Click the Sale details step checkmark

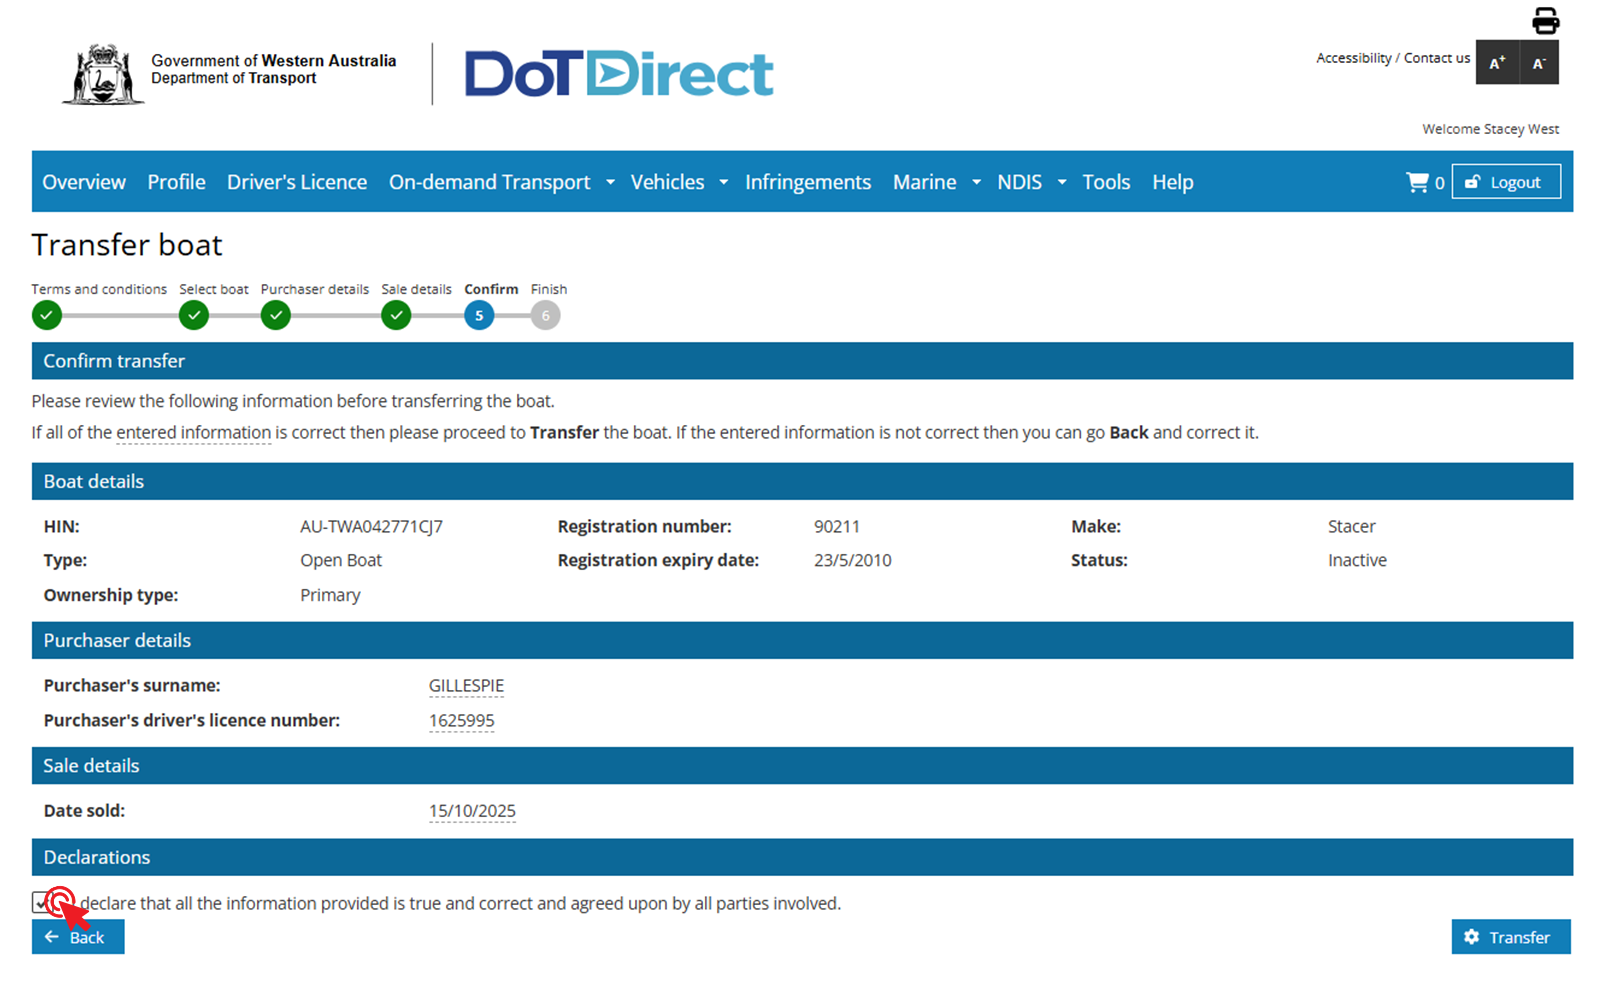point(397,316)
